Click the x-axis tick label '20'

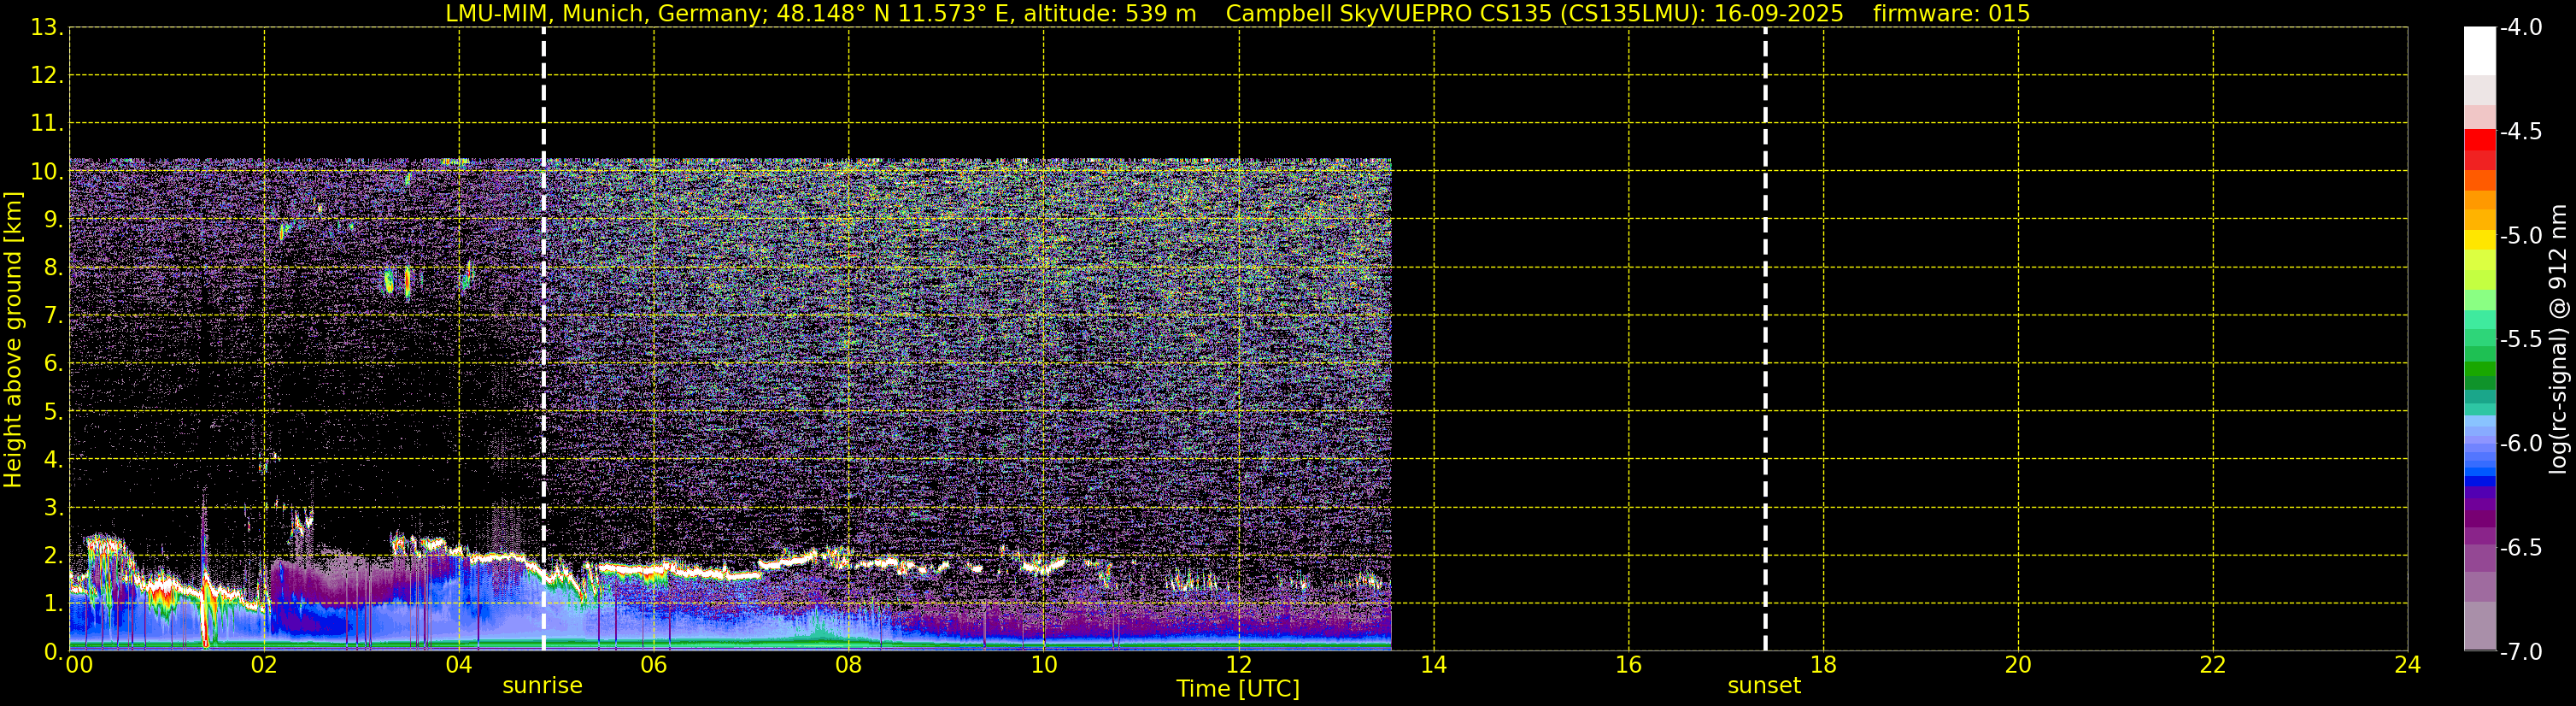point(2018,665)
